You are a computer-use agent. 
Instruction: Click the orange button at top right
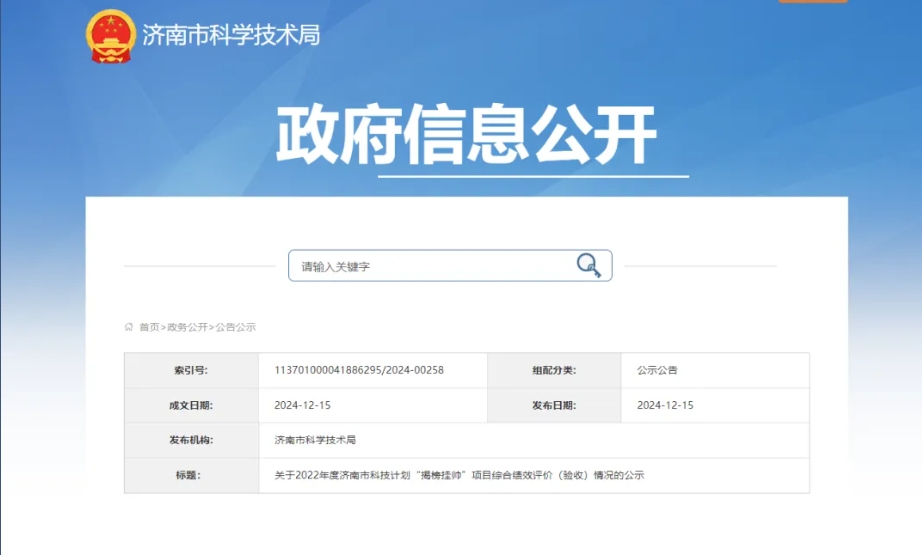point(812,1)
